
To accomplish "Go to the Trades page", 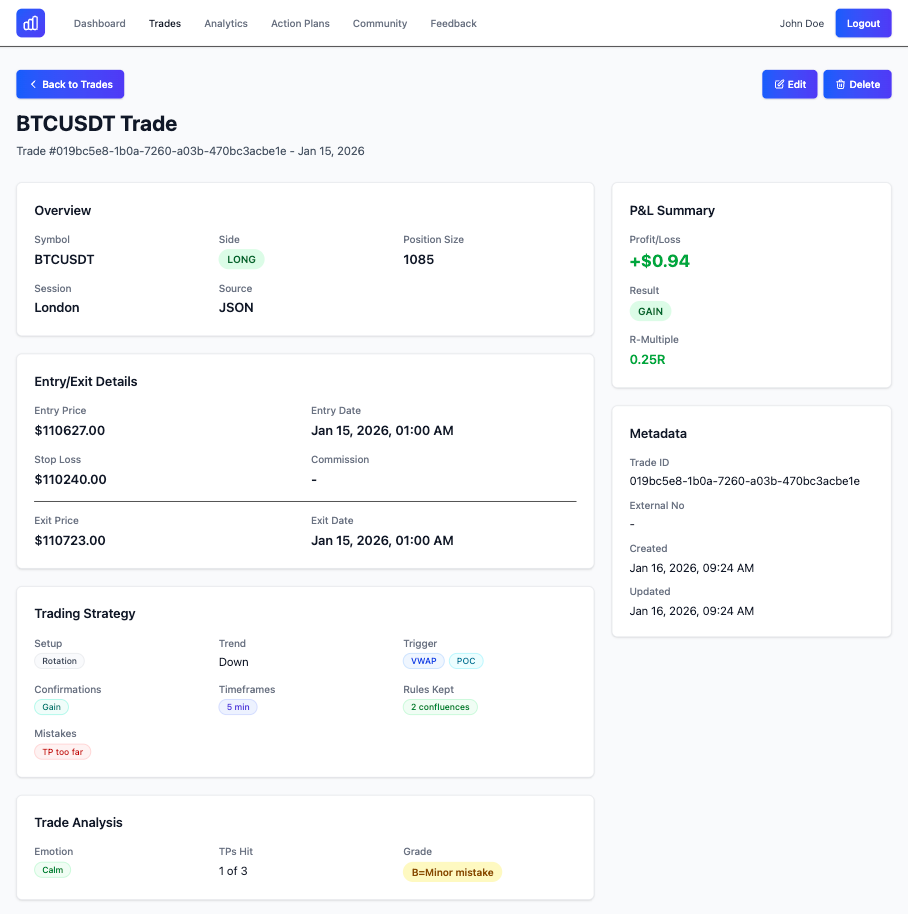I will (165, 23).
